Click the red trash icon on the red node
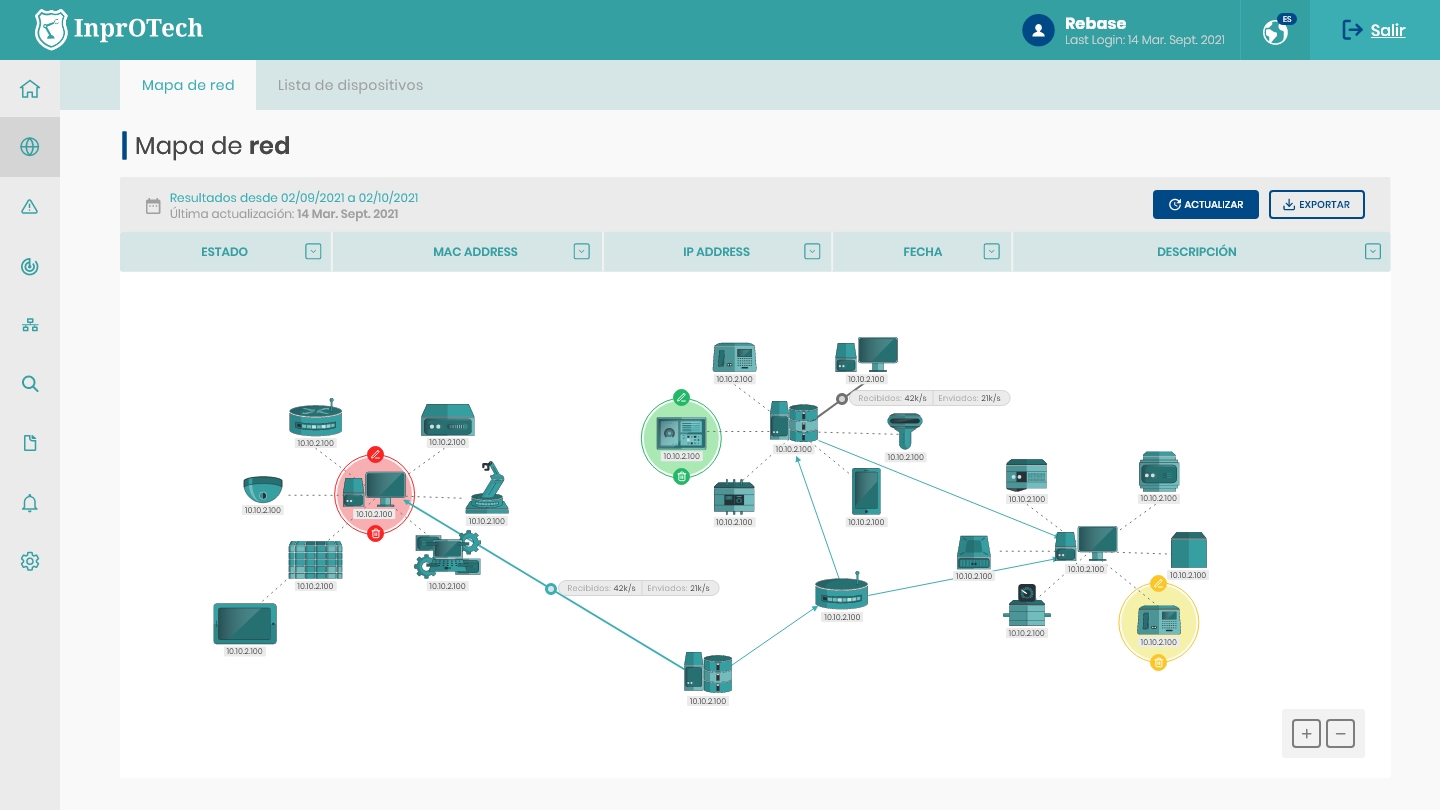1440x810 pixels. point(375,533)
